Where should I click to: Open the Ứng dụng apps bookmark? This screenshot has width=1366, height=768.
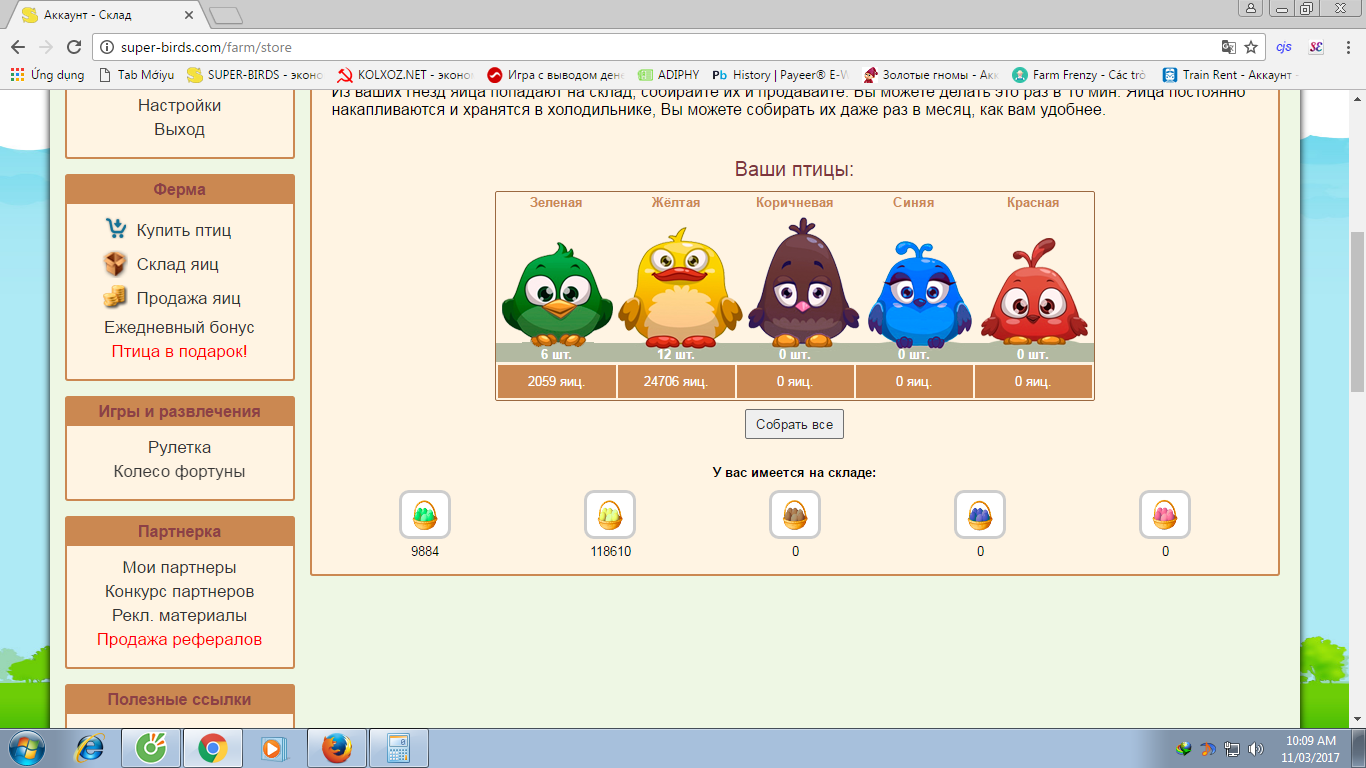46,75
